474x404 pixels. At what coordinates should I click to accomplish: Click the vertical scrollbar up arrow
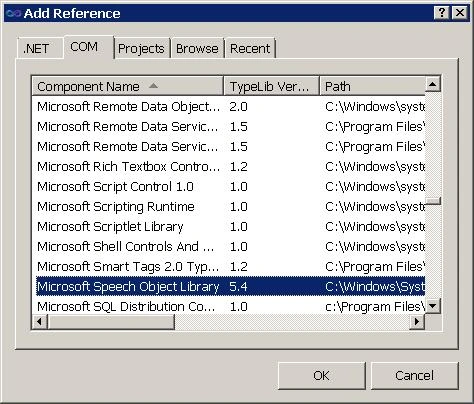point(433,84)
